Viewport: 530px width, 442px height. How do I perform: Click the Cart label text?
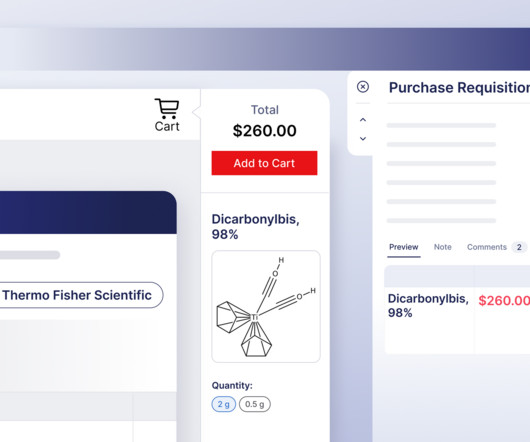tap(167, 126)
